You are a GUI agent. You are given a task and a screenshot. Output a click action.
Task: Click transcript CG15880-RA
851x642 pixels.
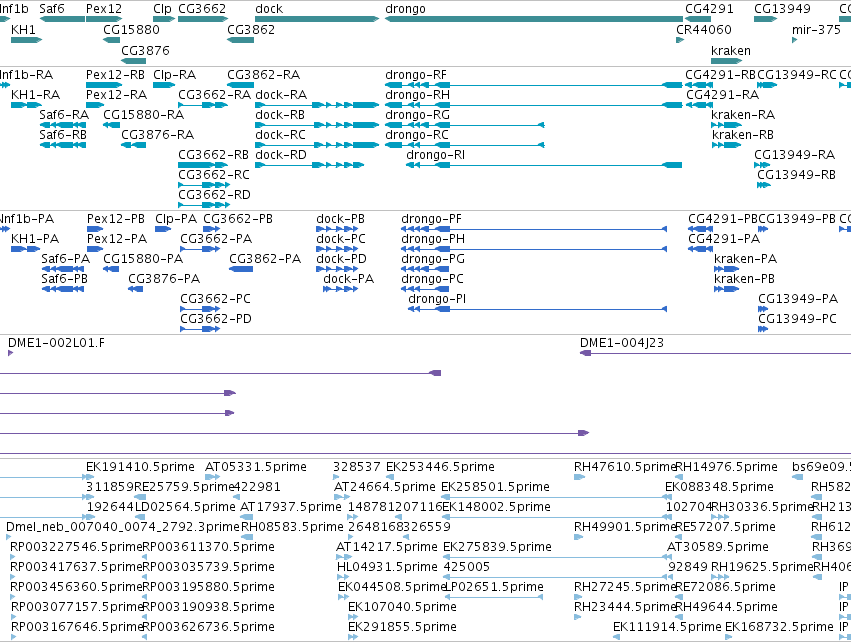point(143,115)
